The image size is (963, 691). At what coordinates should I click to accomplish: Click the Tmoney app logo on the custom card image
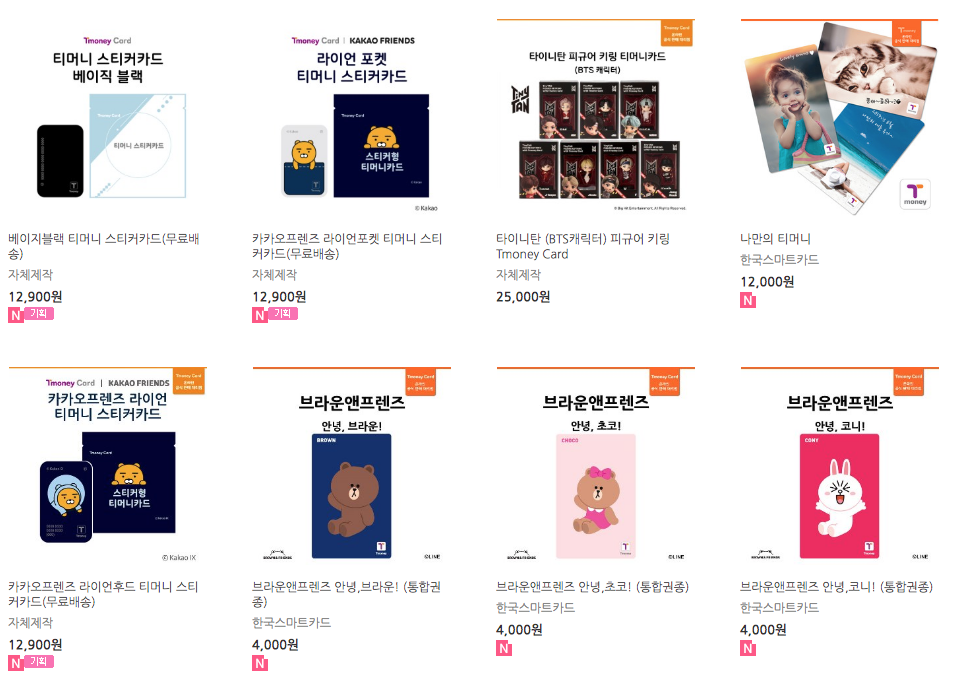coord(915,194)
